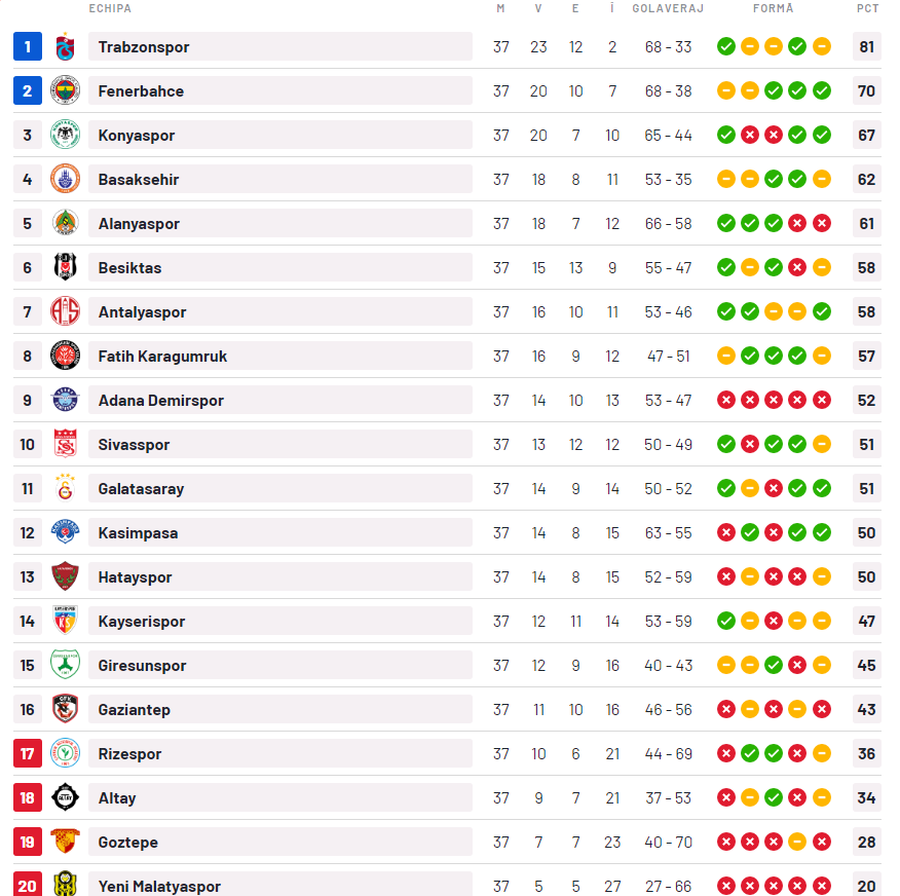Viewport: 900px width, 896px height.
Task: Sort by the GOLAVERAJ column header
Action: [668, 9]
